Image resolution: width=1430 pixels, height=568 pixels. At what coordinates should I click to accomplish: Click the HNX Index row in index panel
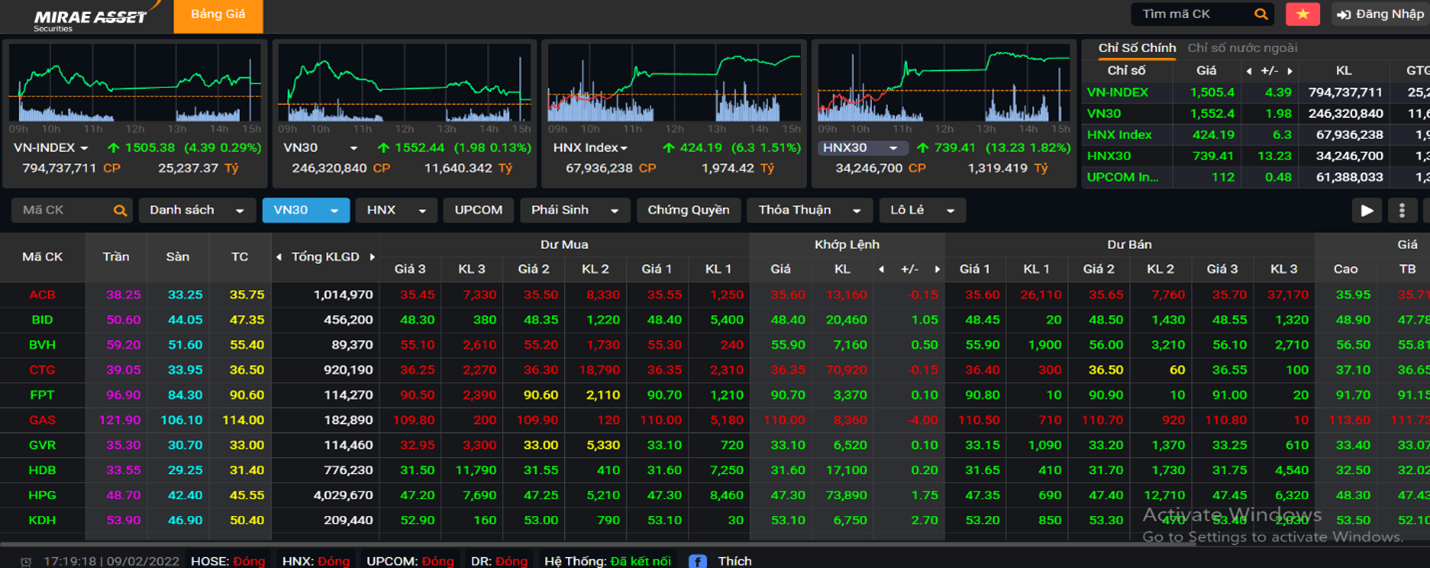(1256, 135)
